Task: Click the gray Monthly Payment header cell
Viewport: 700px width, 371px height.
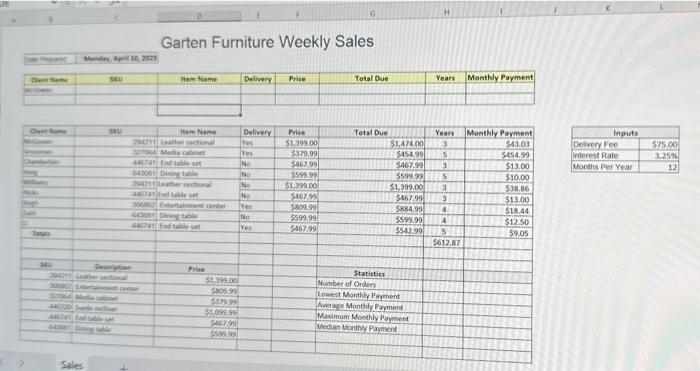Action: point(499,133)
